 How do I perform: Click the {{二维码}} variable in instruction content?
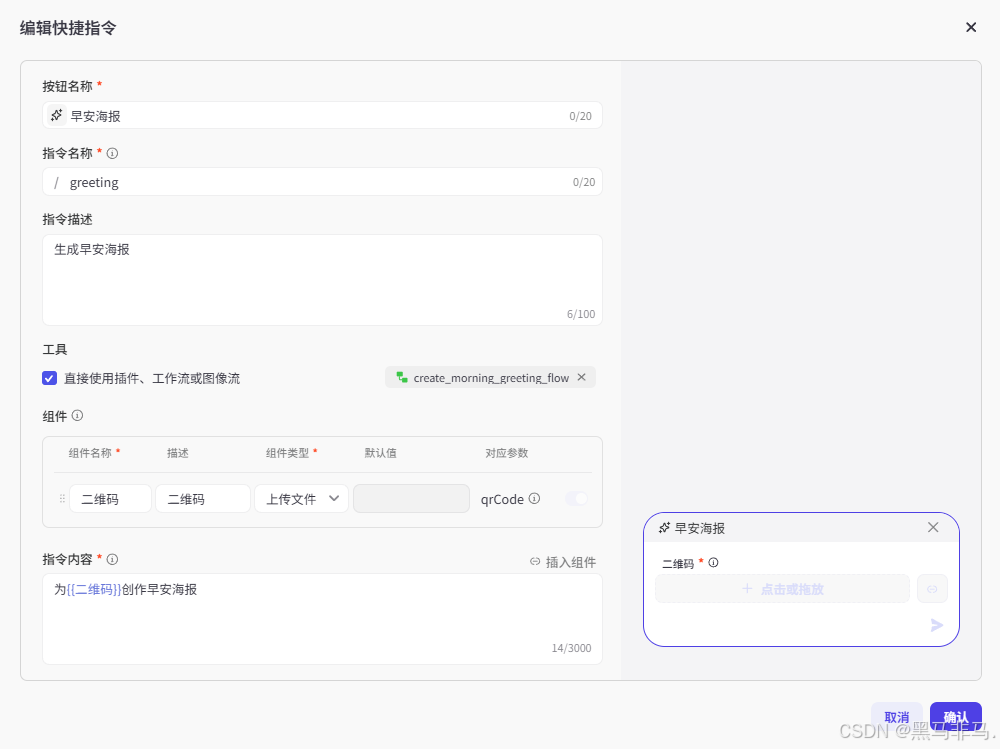click(x=94, y=589)
